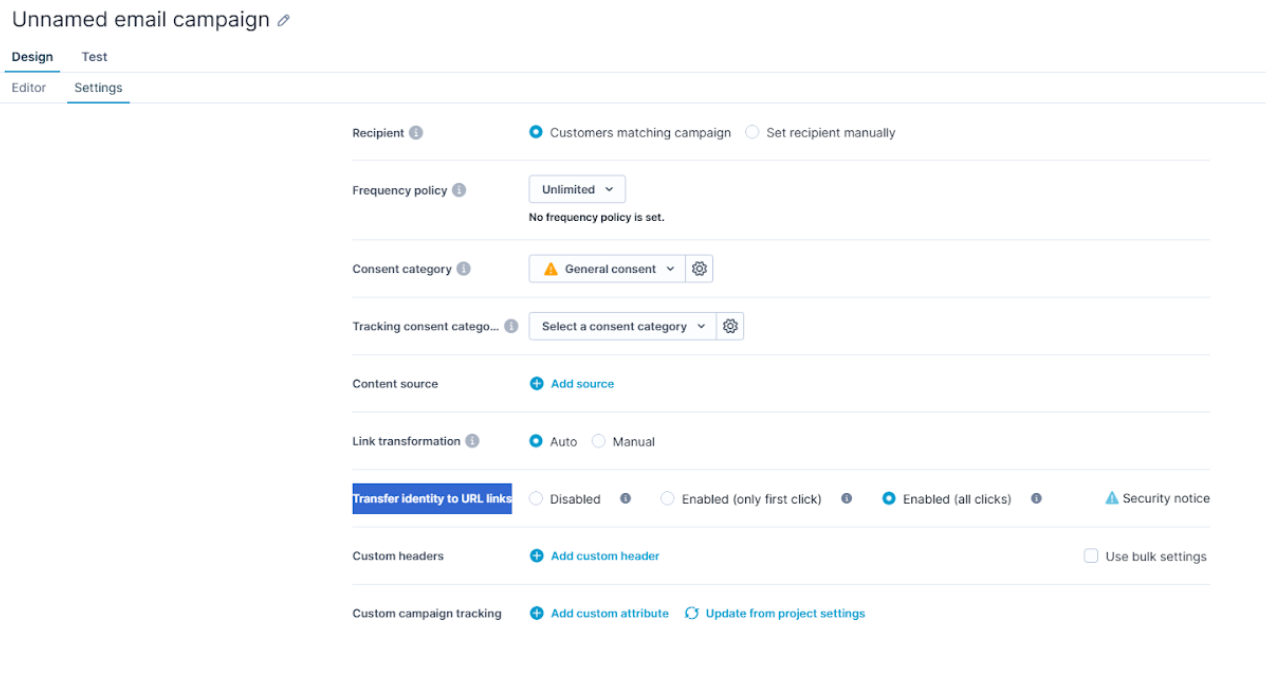The image size is (1266, 678).
Task: Click Update from project settings
Action: click(x=784, y=613)
